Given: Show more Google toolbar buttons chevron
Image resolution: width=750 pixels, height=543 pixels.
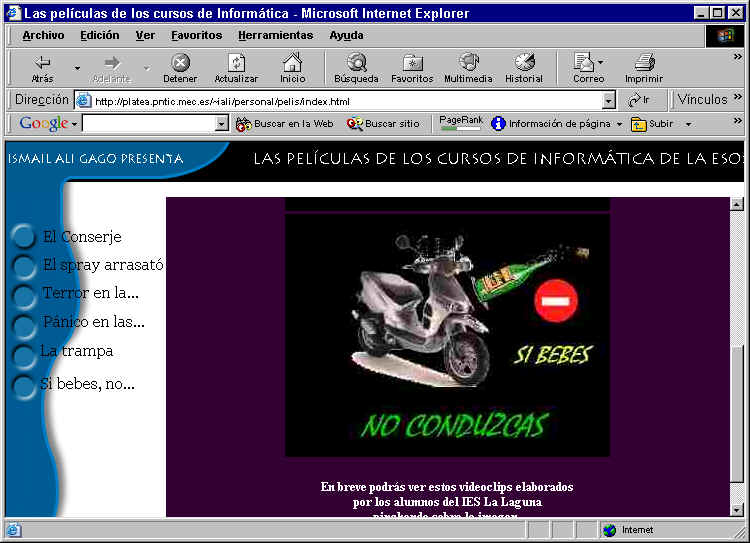Looking at the screenshot, I should pos(738,121).
